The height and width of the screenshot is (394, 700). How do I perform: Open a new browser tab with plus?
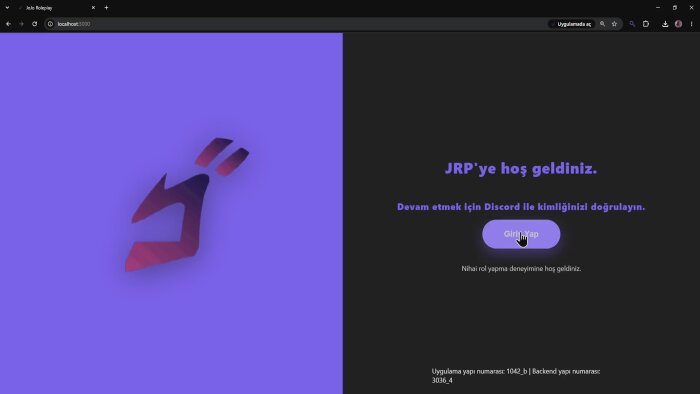tap(106, 8)
